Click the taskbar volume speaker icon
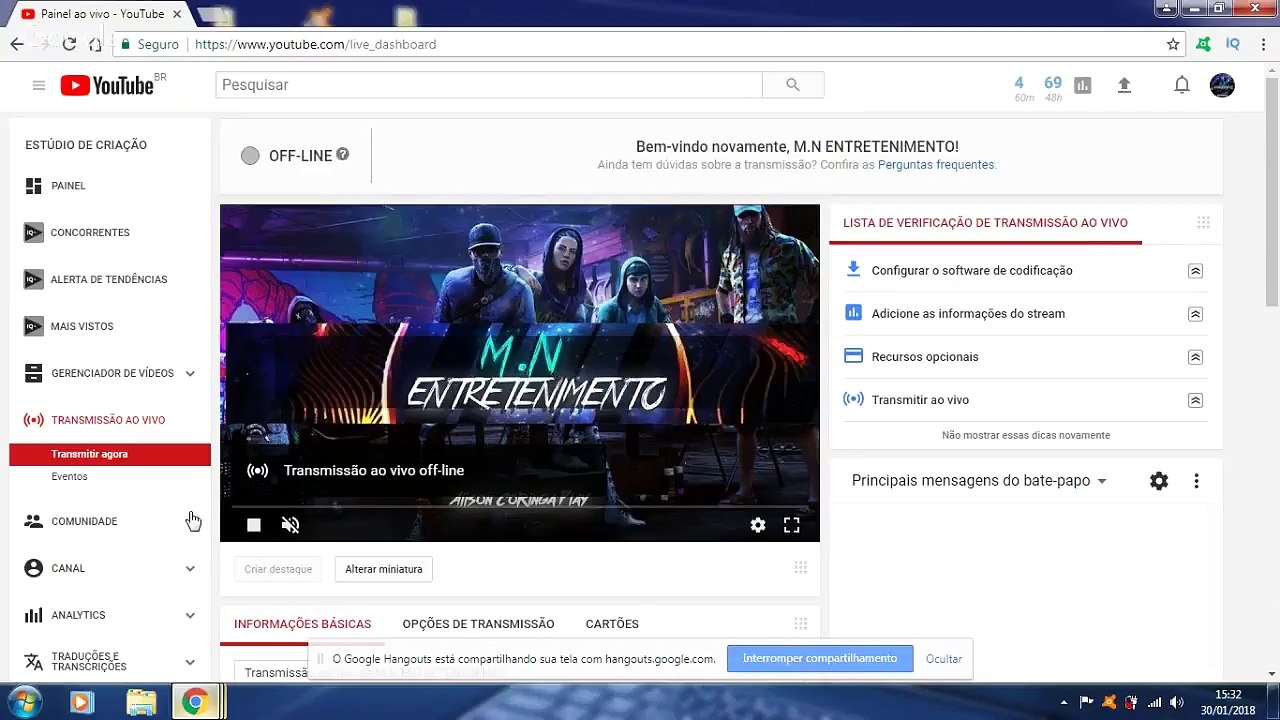Viewport: 1280px width, 720px height. coord(1177,702)
